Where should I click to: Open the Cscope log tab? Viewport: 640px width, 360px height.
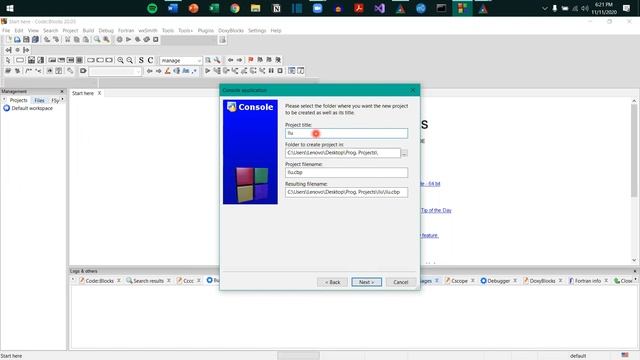coord(459,281)
